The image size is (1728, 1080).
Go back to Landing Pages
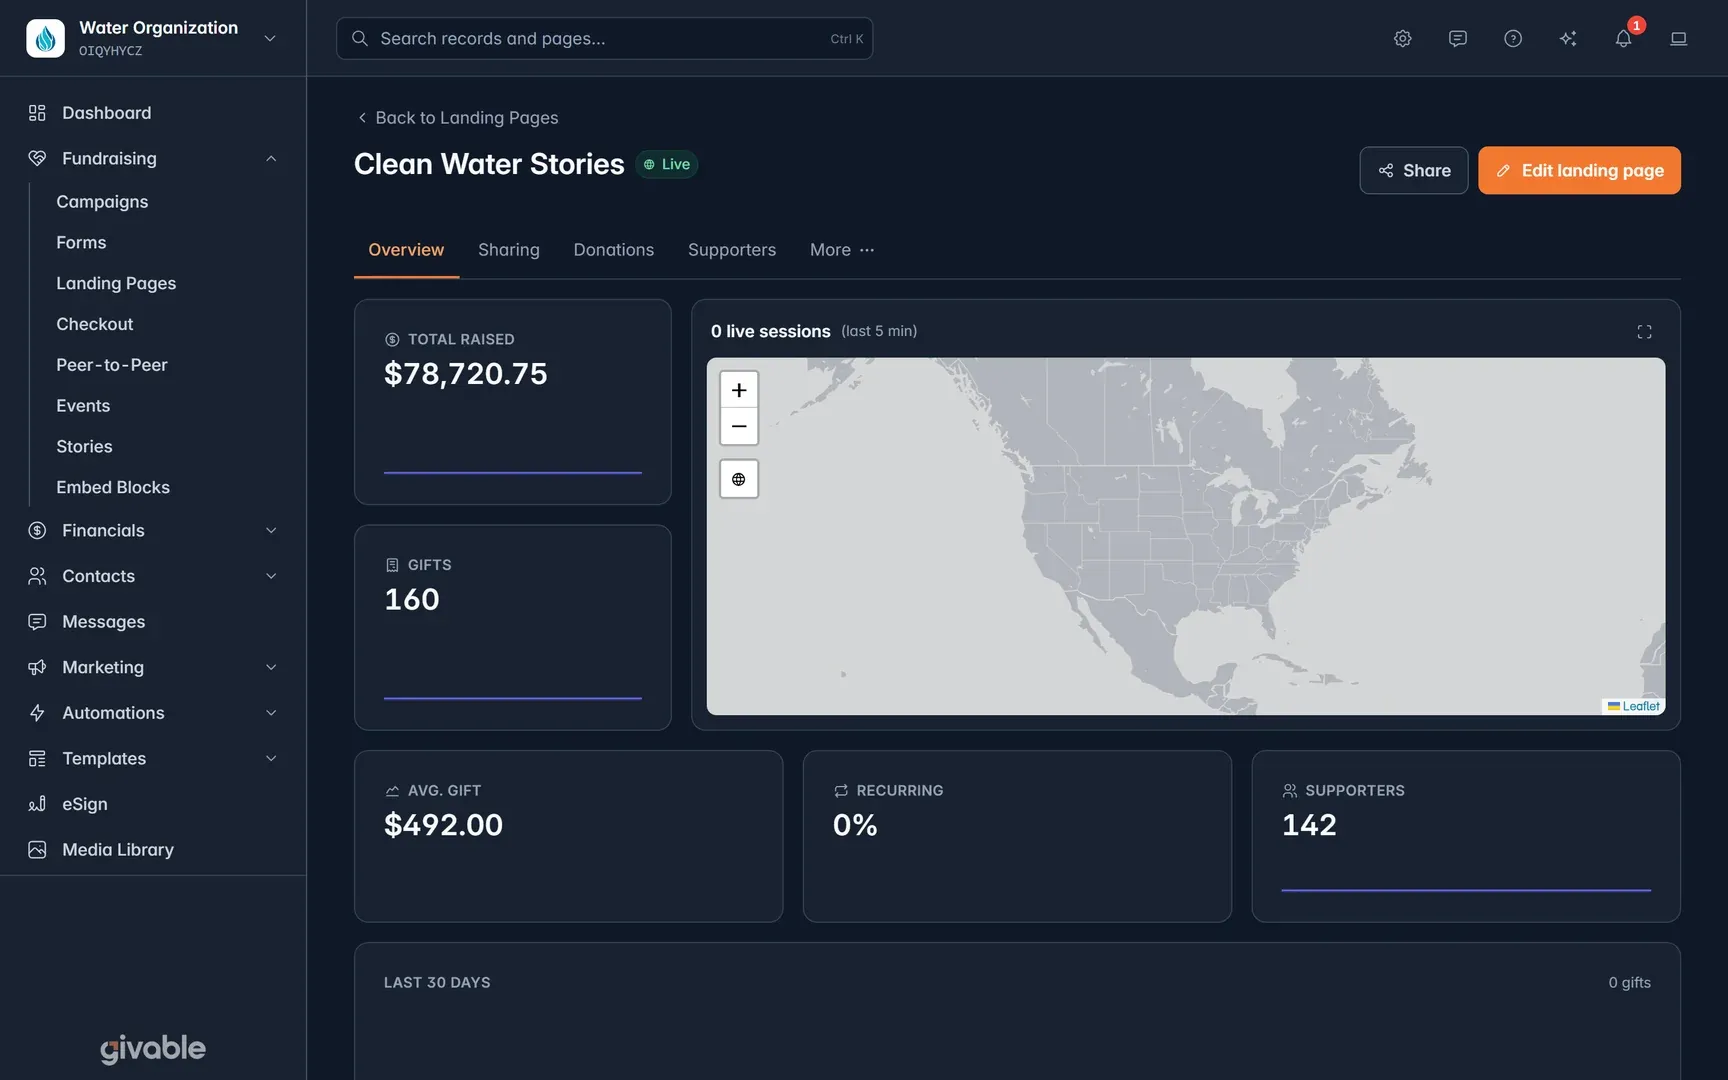coord(458,118)
